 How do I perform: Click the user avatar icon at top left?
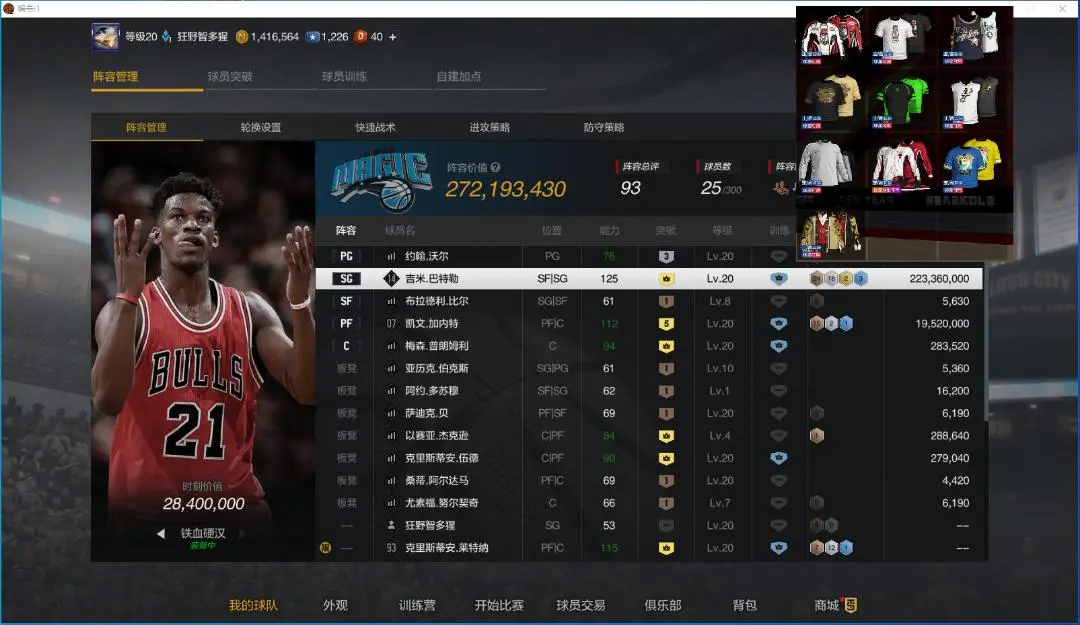click(x=105, y=37)
